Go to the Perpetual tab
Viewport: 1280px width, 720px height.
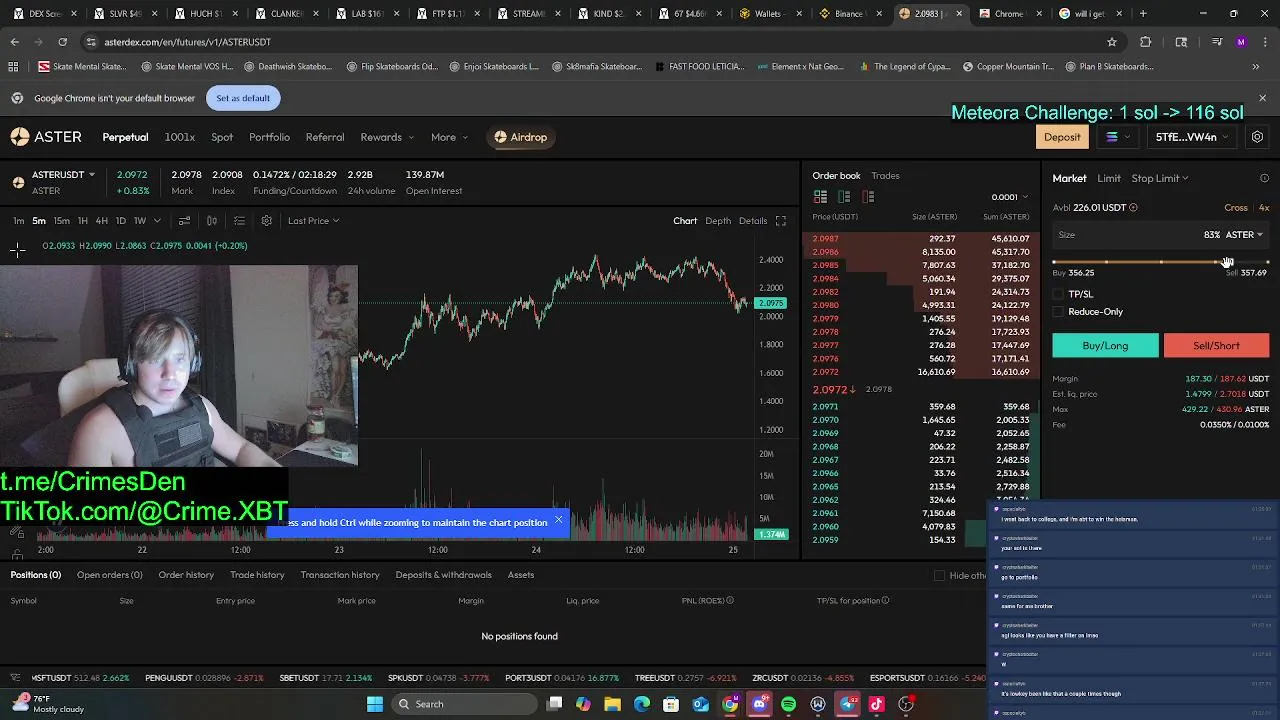[125, 137]
